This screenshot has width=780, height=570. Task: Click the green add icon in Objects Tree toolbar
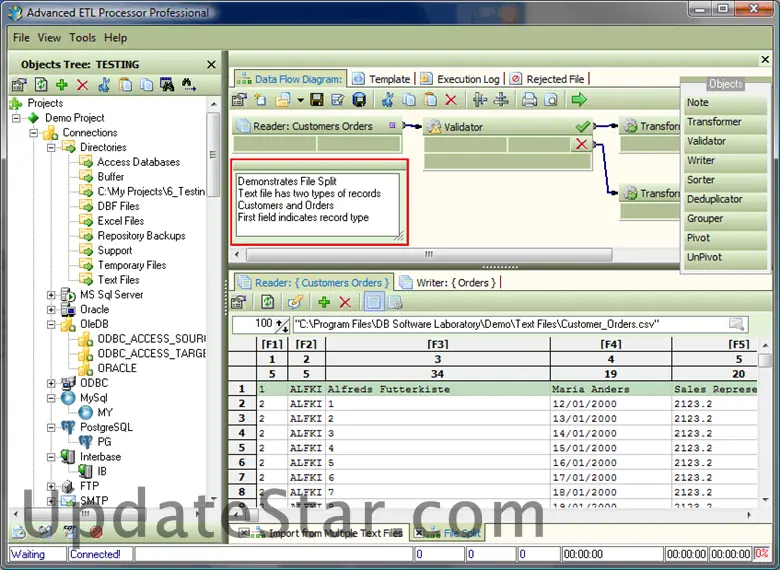(x=62, y=85)
